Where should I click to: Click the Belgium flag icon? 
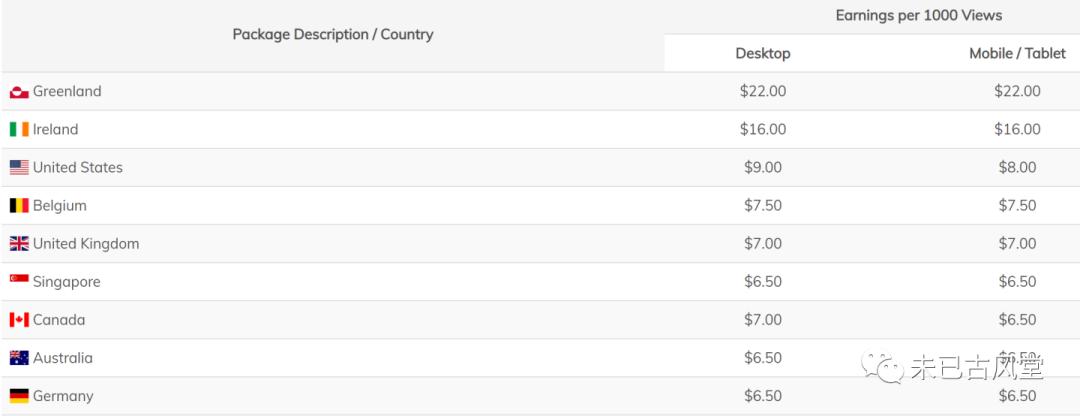[19, 206]
